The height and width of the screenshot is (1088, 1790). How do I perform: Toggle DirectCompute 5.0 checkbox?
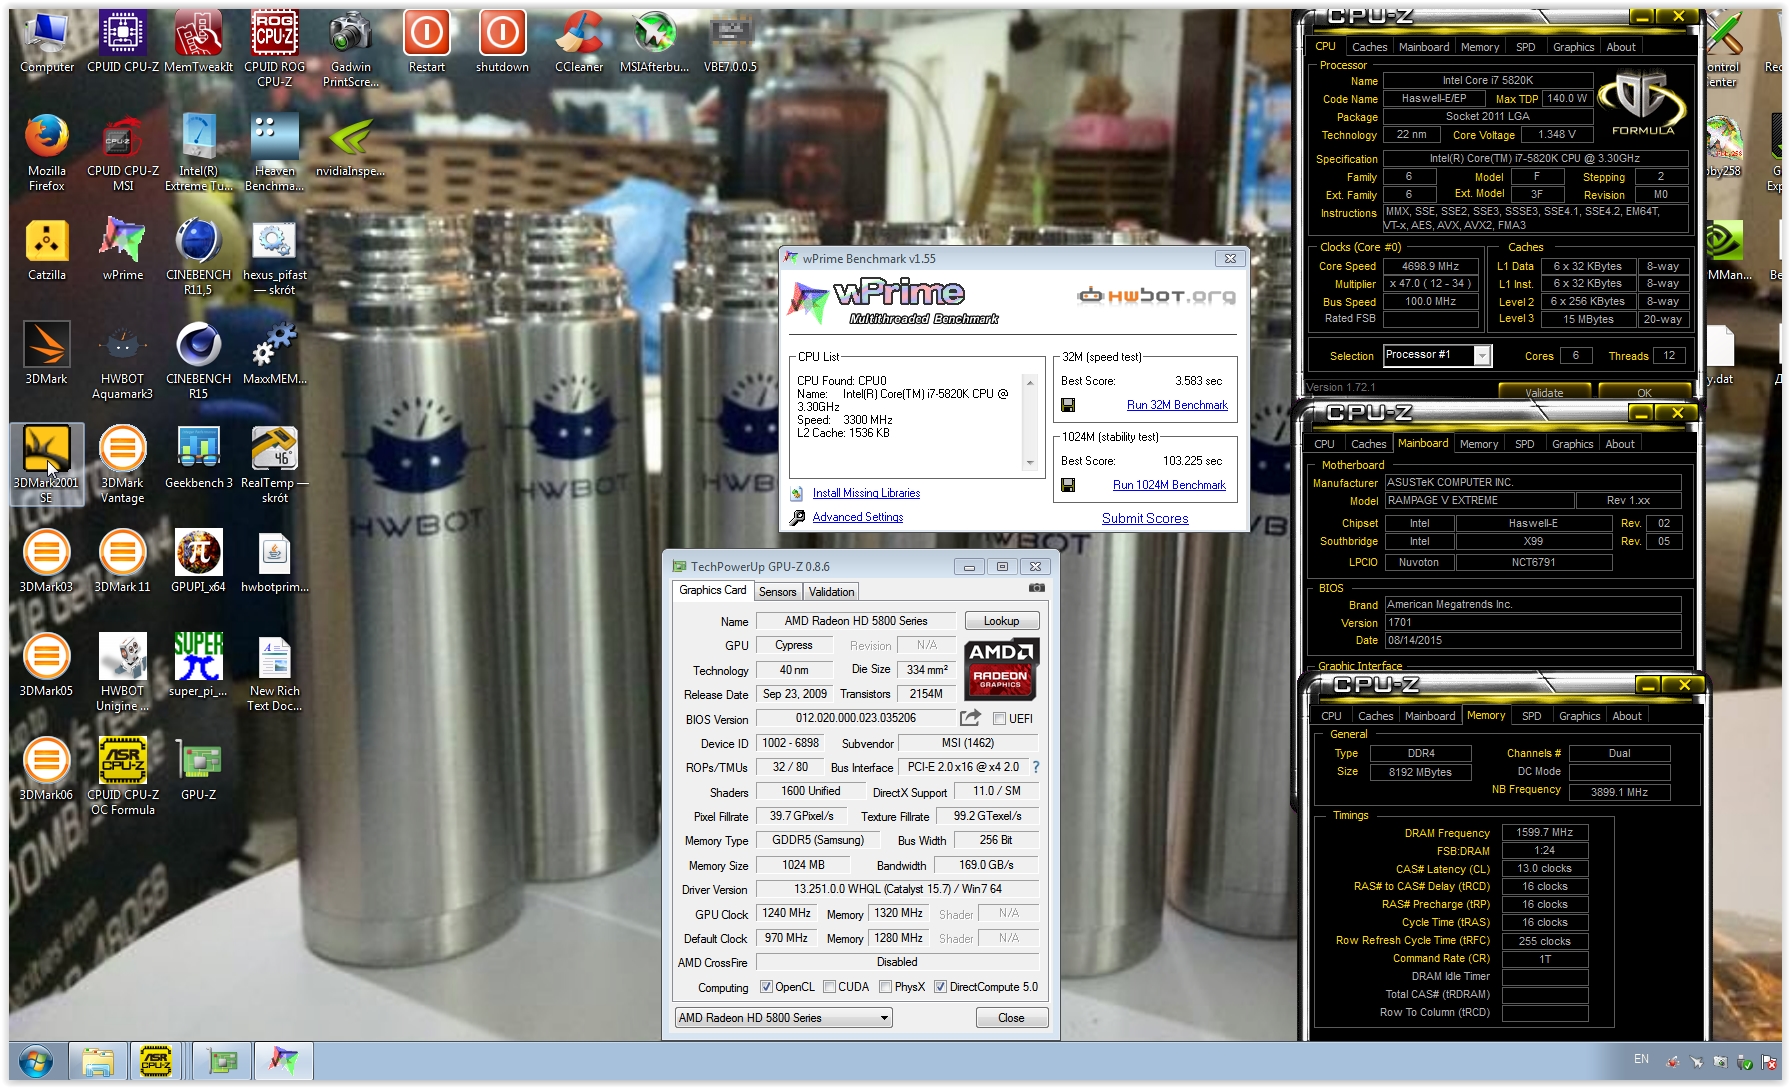940,987
